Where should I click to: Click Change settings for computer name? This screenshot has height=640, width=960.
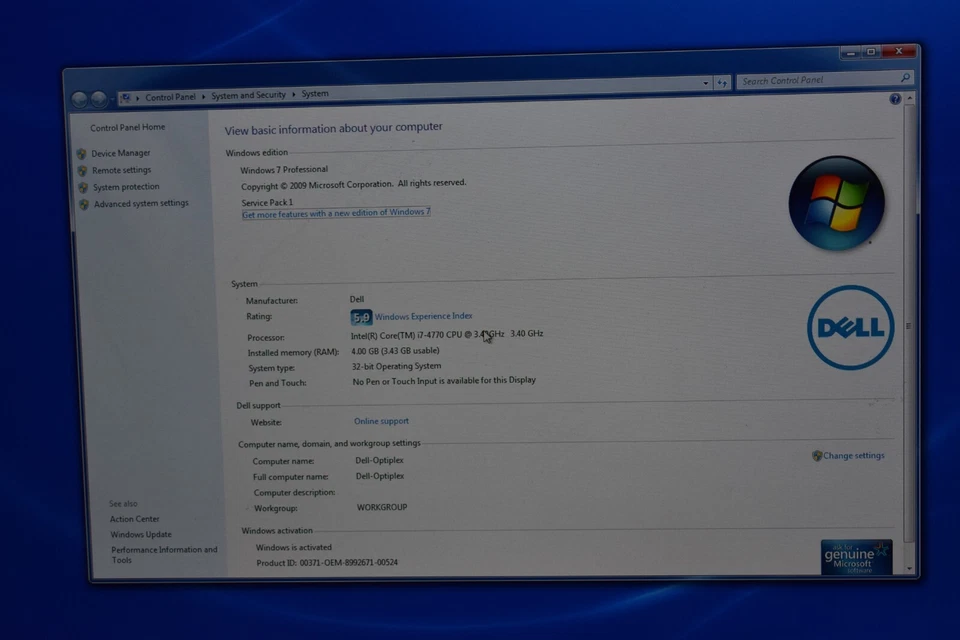[853, 456]
